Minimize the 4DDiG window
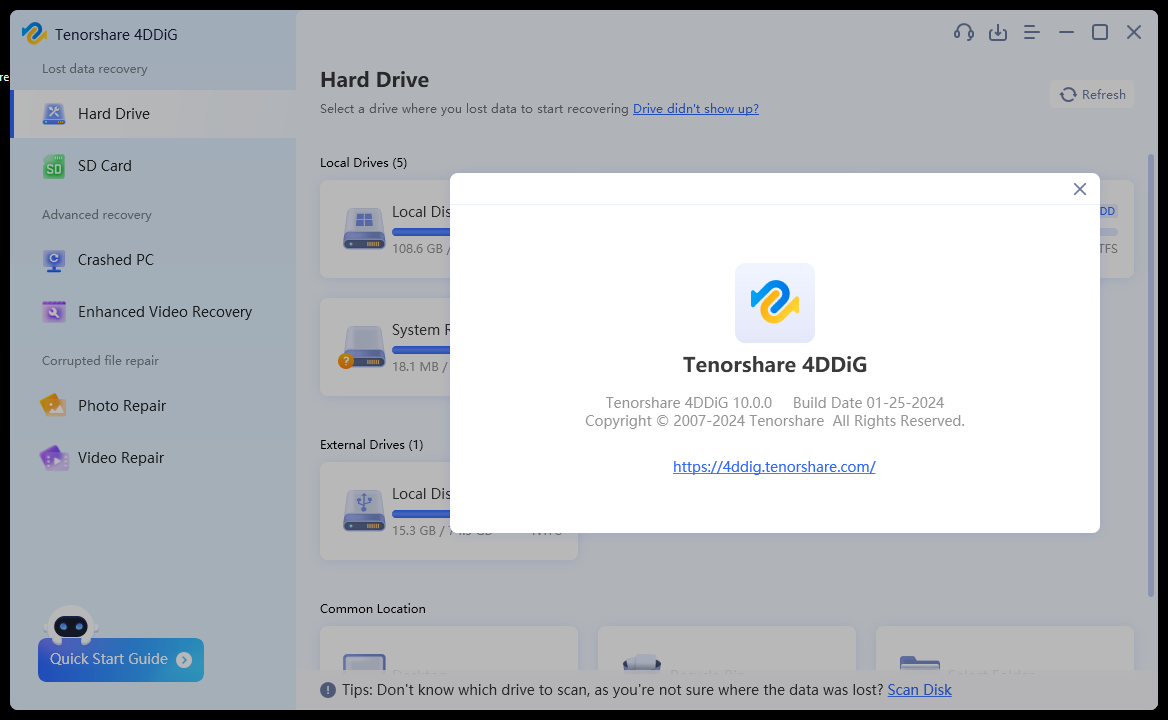 pyautogui.click(x=1066, y=32)
